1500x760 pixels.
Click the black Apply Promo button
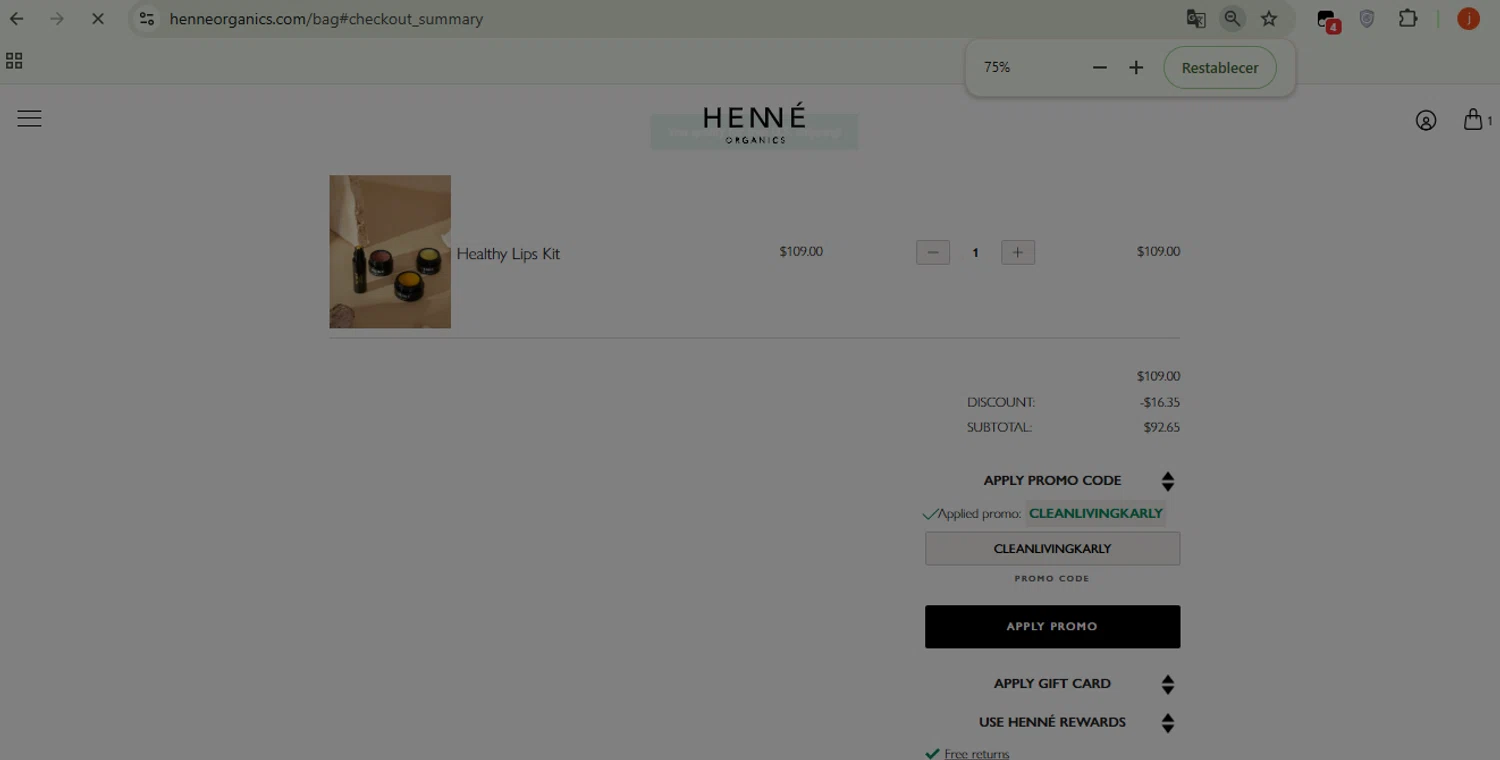[1052, 626]
